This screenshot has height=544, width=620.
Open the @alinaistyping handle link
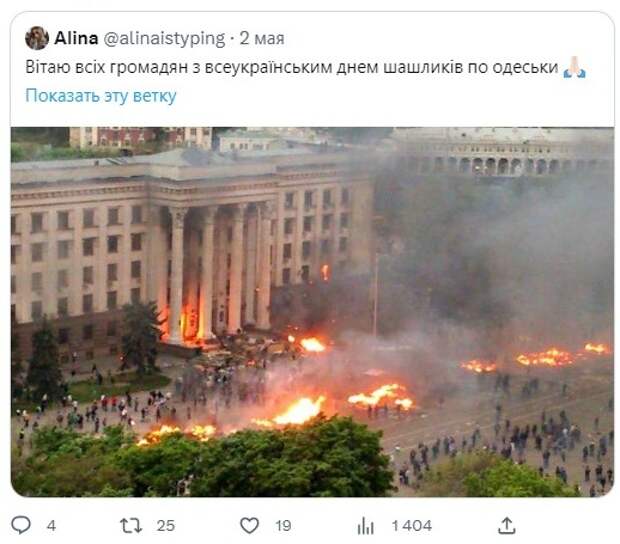[164, 39]
